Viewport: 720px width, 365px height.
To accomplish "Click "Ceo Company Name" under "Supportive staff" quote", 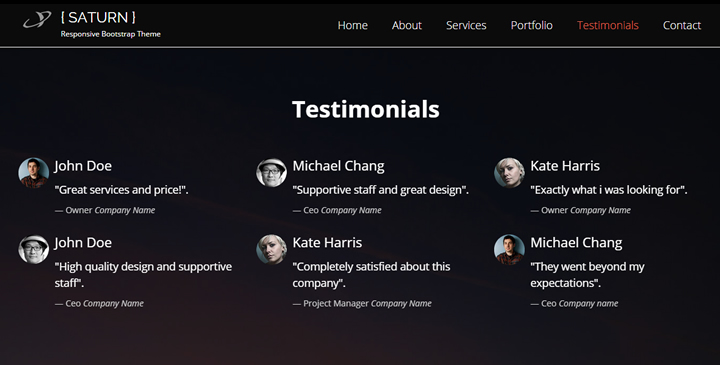I will pyautogui.click(x=337, y=210).
